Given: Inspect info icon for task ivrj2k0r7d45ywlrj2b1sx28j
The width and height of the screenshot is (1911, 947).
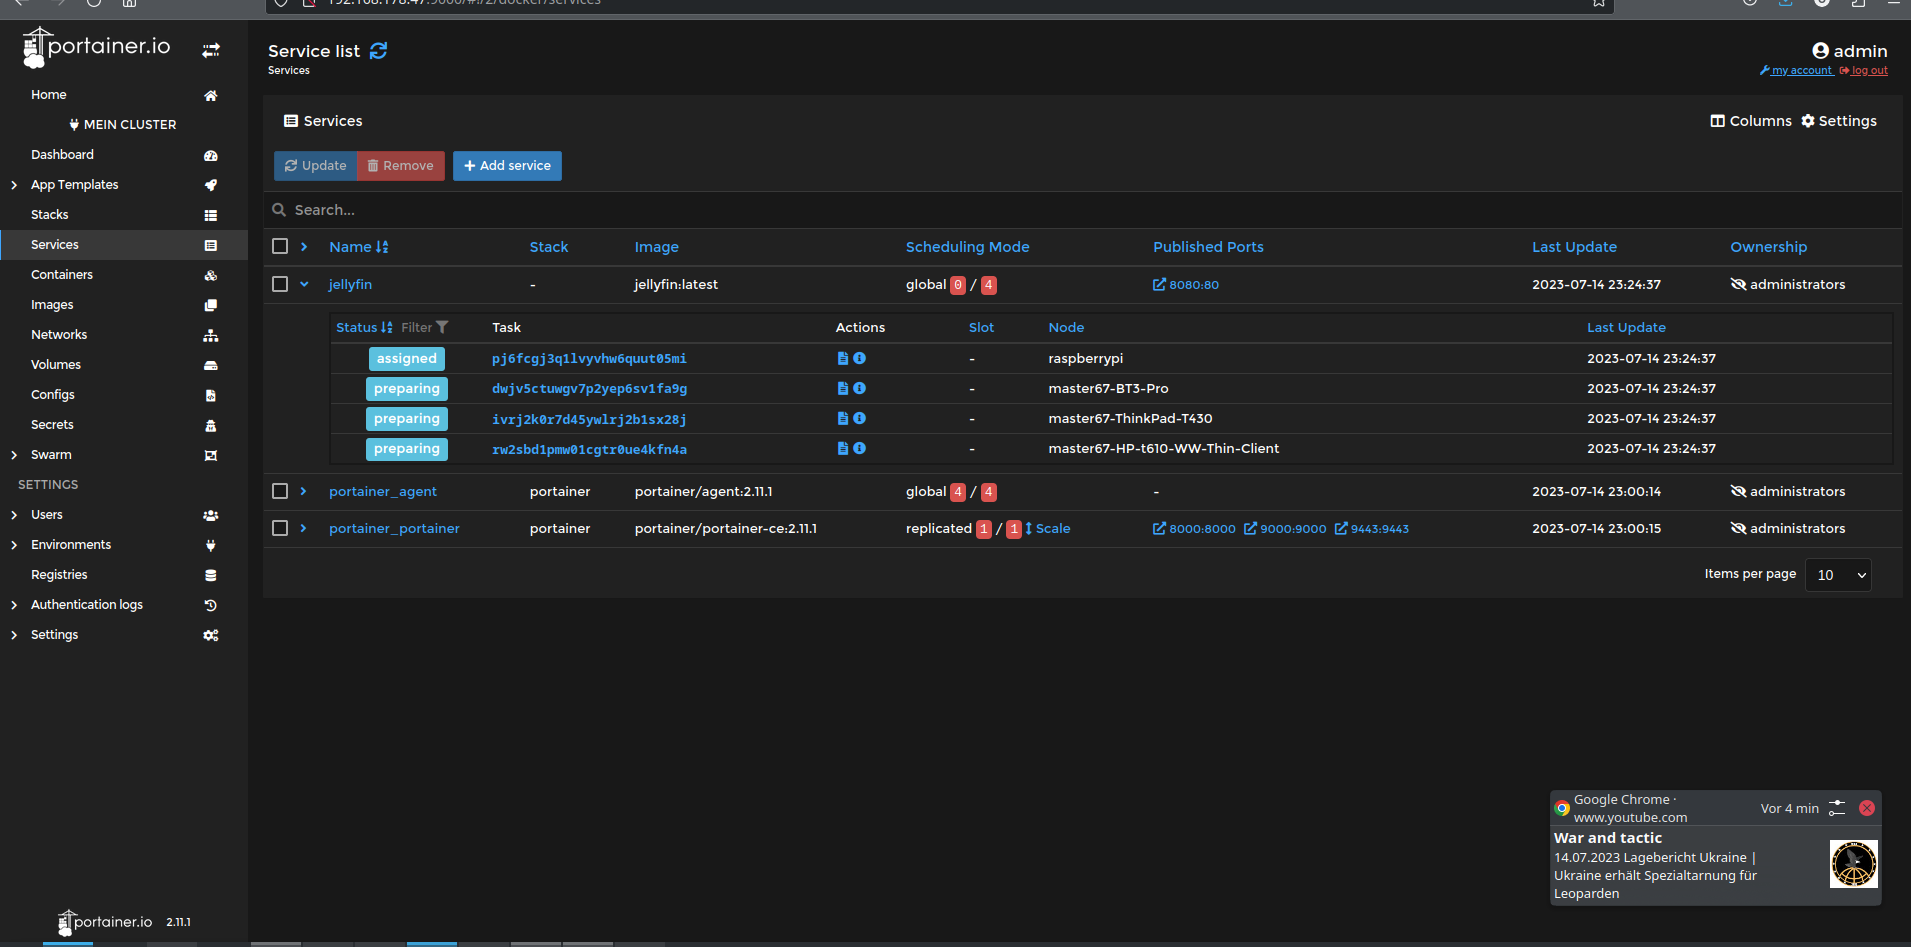Looking at the screenshot, I should 860,418.
